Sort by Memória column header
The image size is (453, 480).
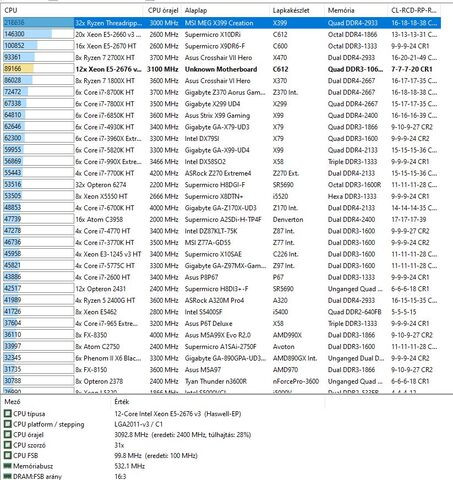point(356,10)
